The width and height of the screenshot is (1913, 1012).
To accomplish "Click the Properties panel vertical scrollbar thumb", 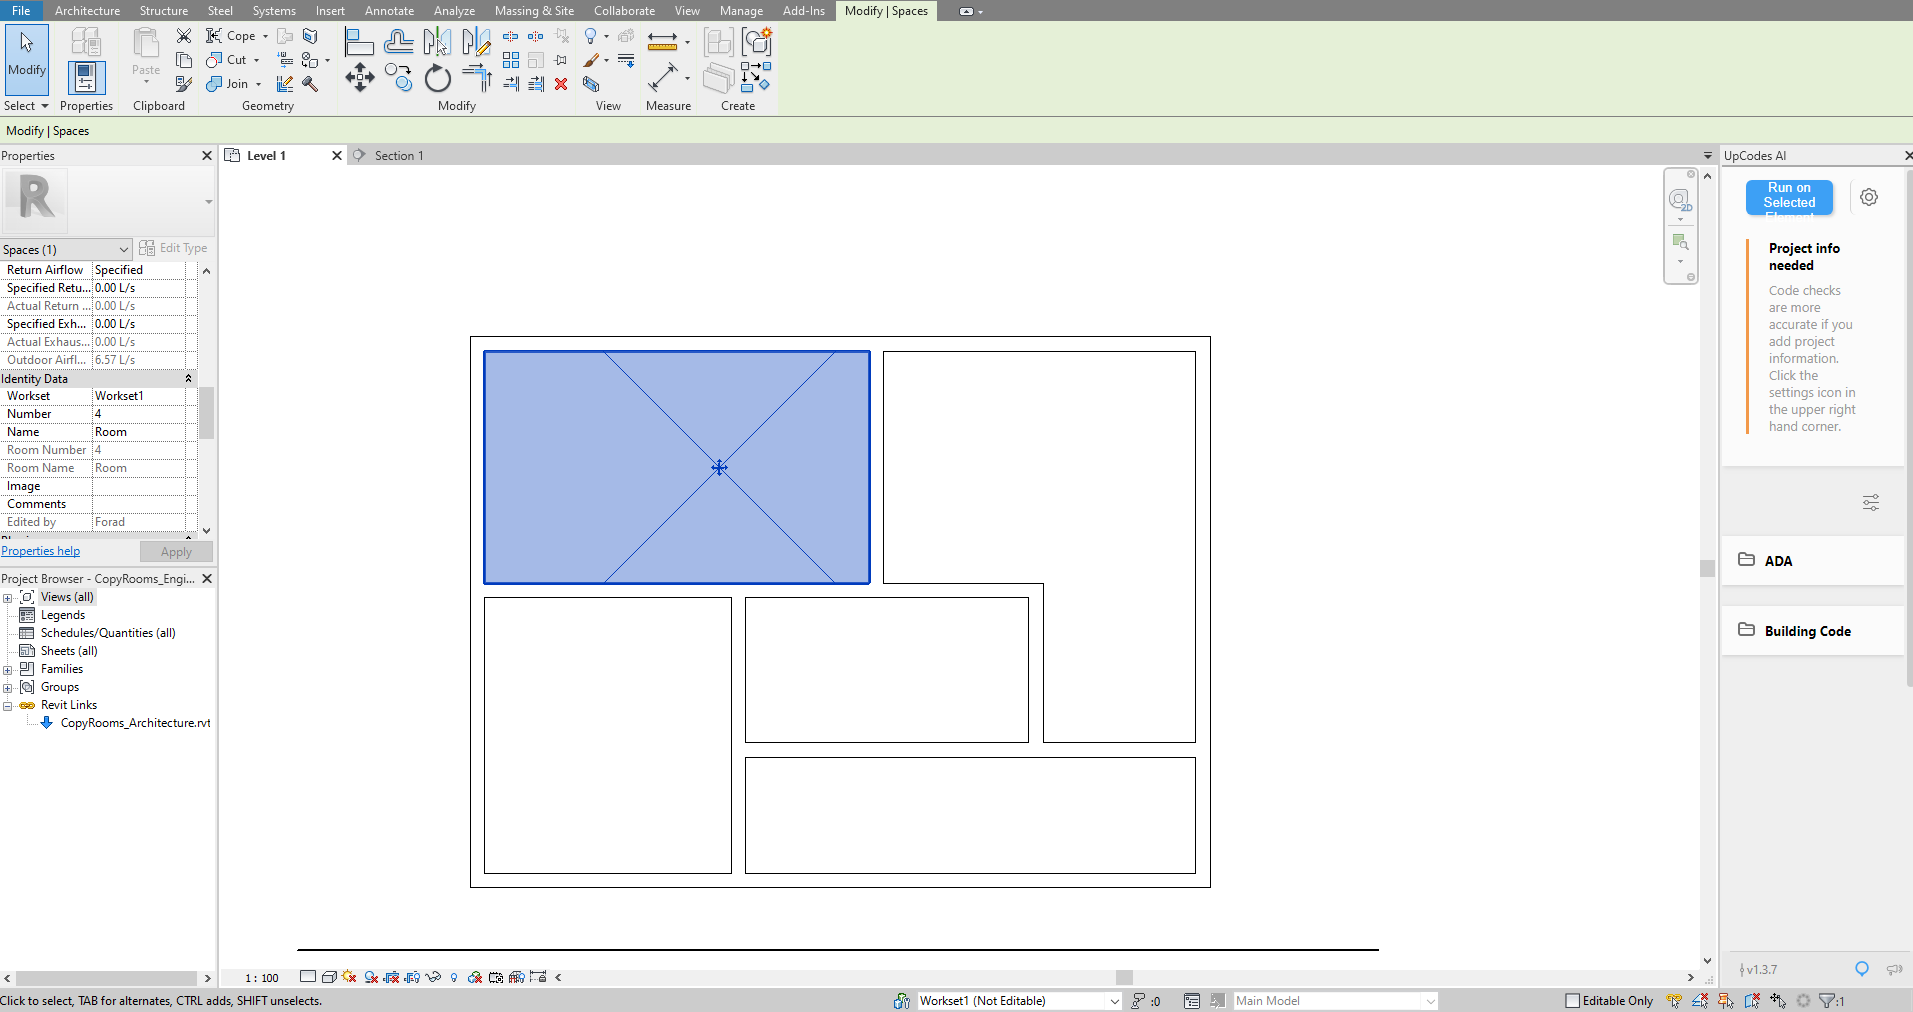I will 206,413.
